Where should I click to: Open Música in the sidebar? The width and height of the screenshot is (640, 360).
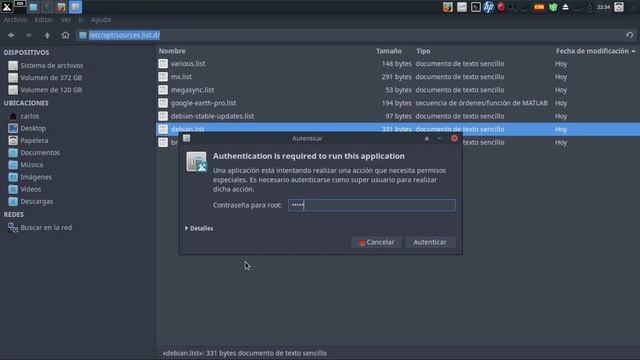tap(31, 165)
